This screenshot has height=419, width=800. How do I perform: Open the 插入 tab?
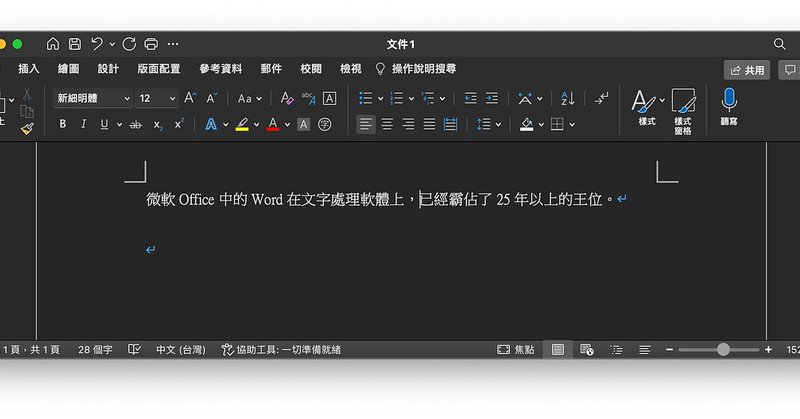(x=29, y=68)
